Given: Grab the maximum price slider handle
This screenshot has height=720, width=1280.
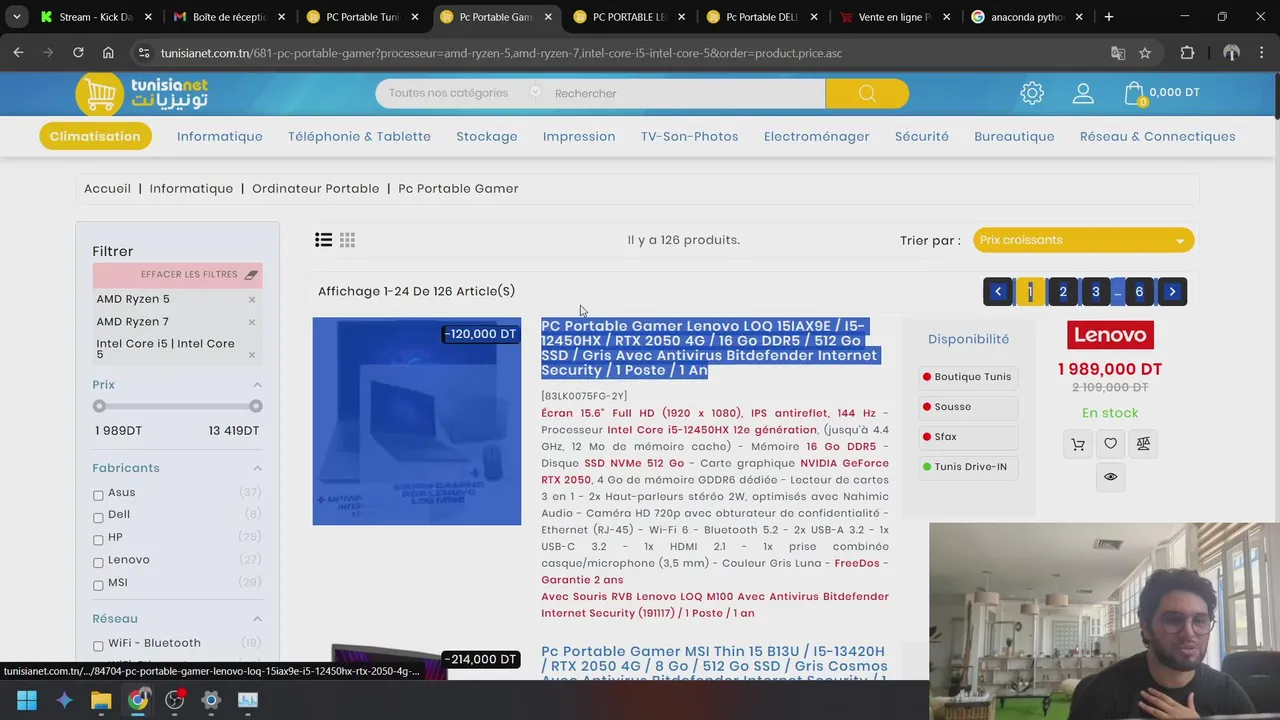Looking at the screenshot, I should tap(256, 406).
